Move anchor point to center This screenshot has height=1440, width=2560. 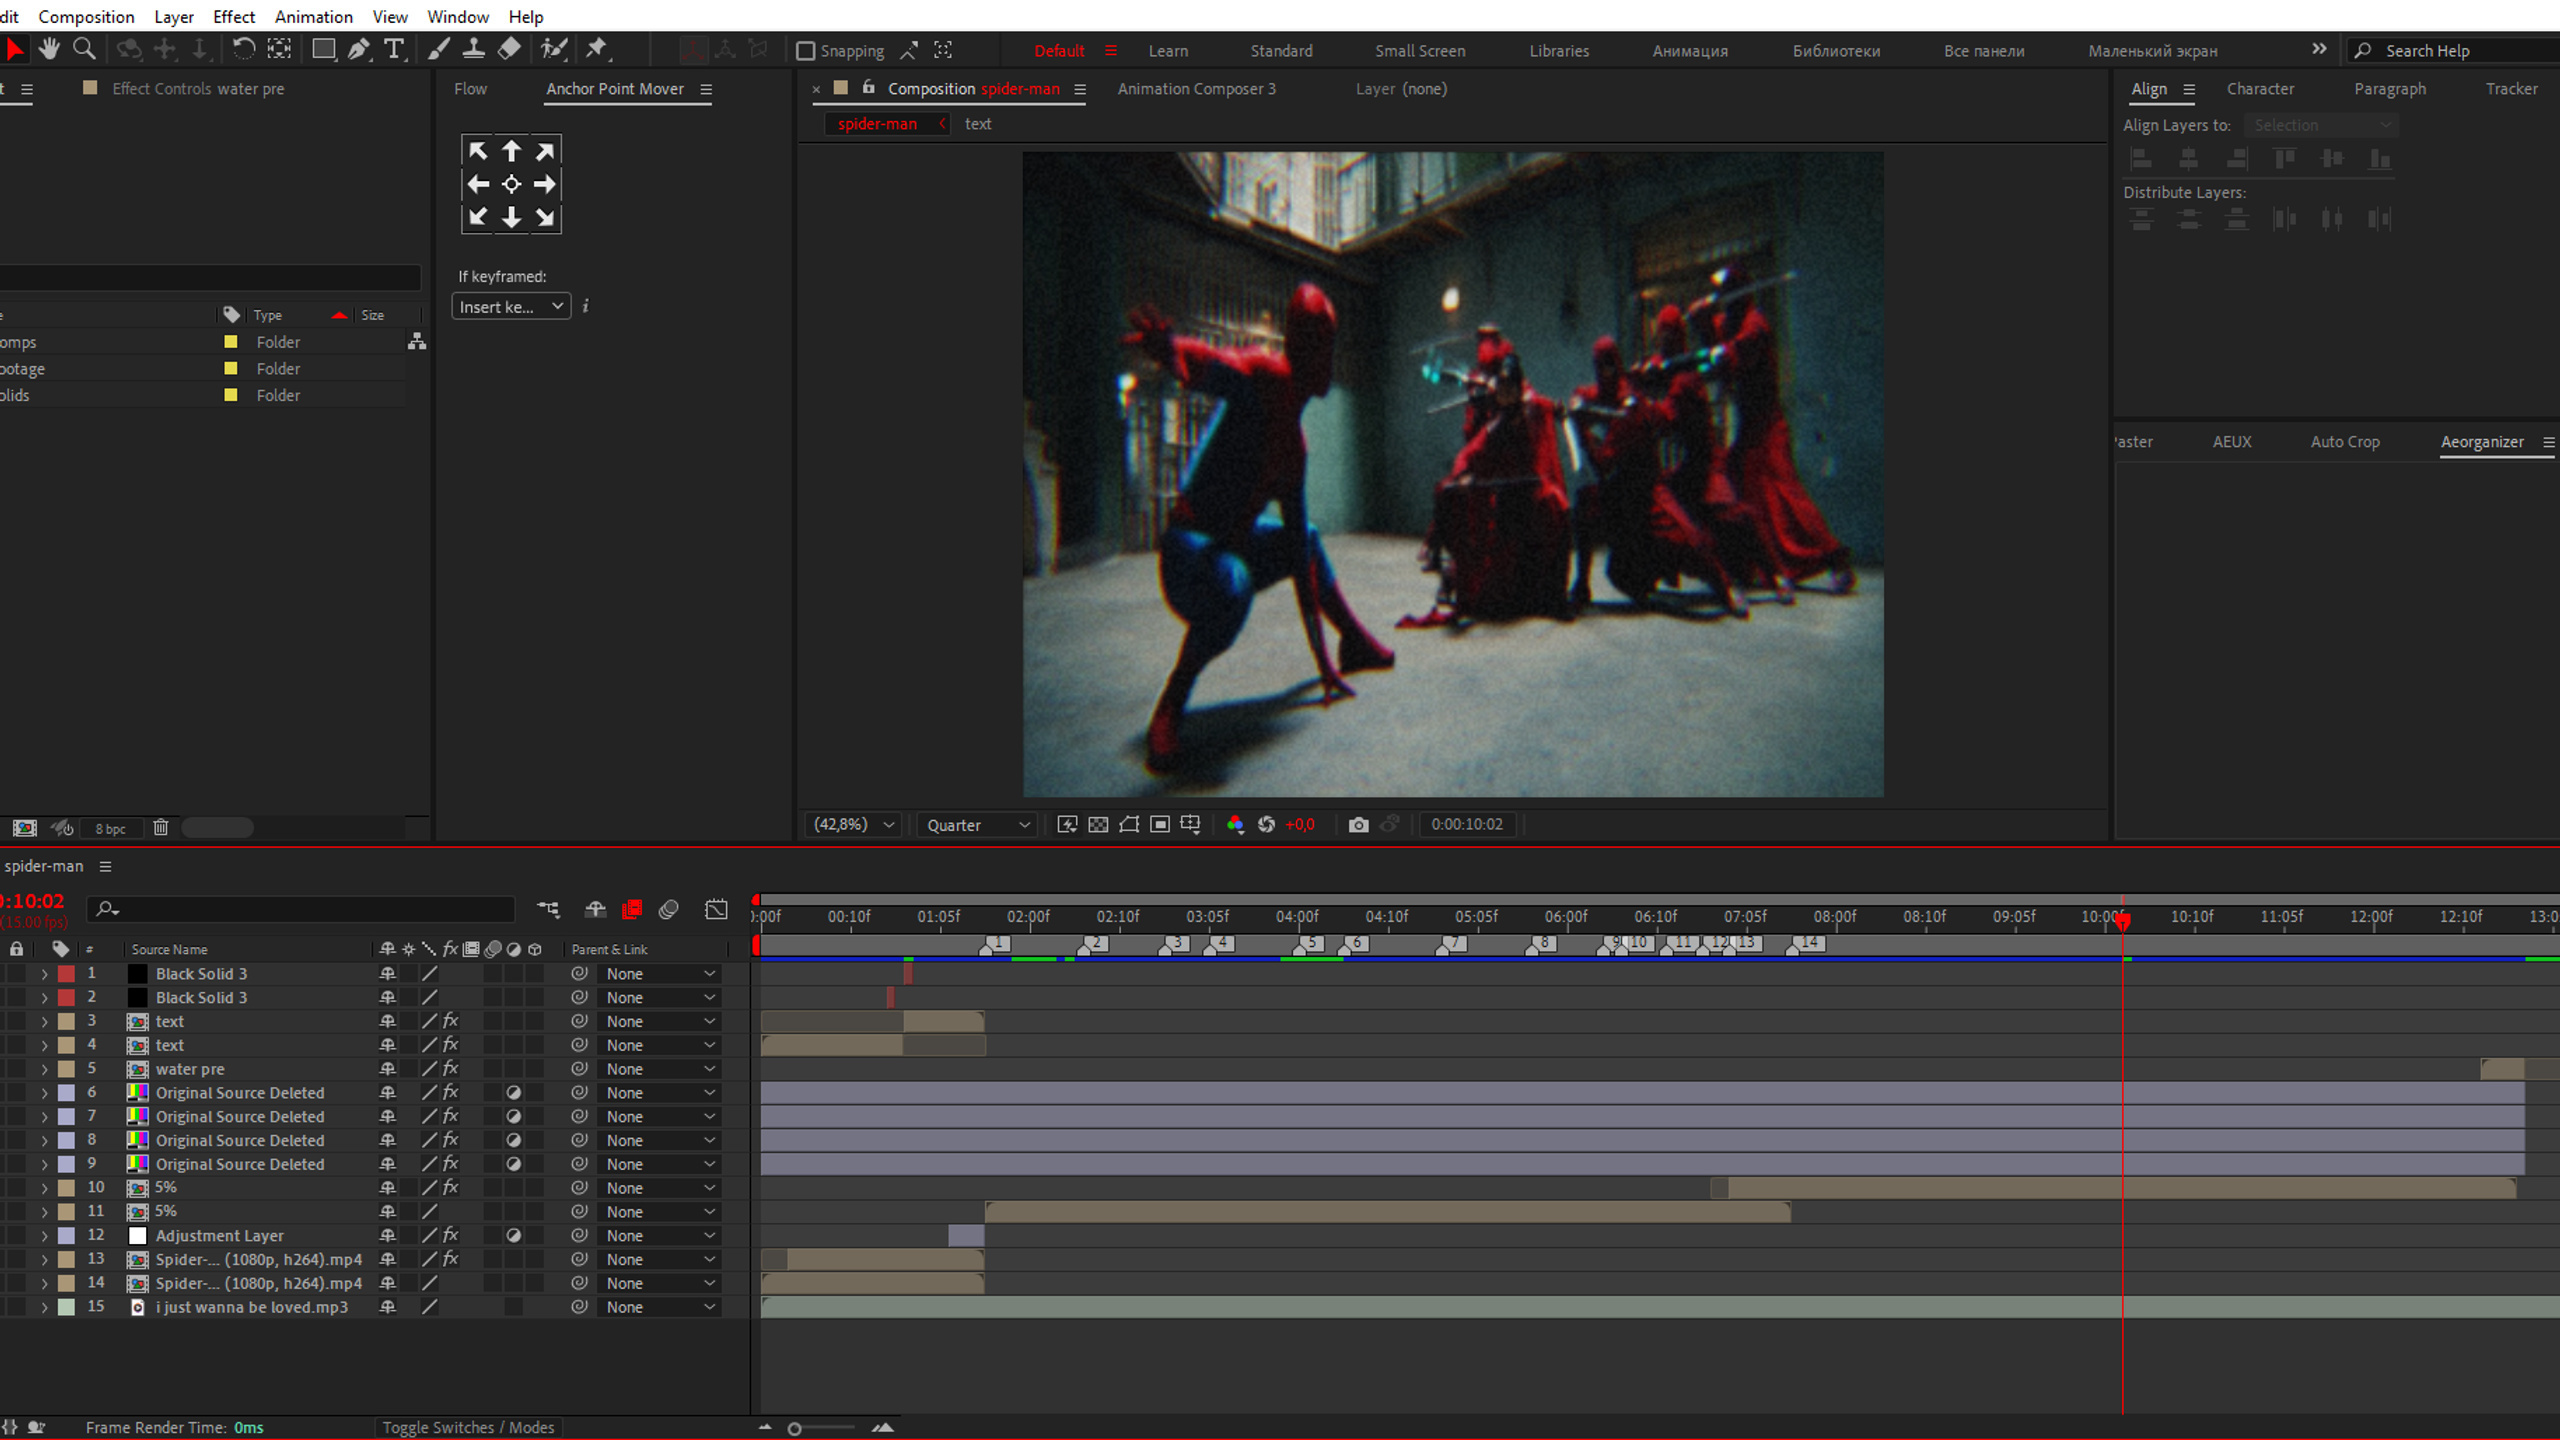click(511, 184)
